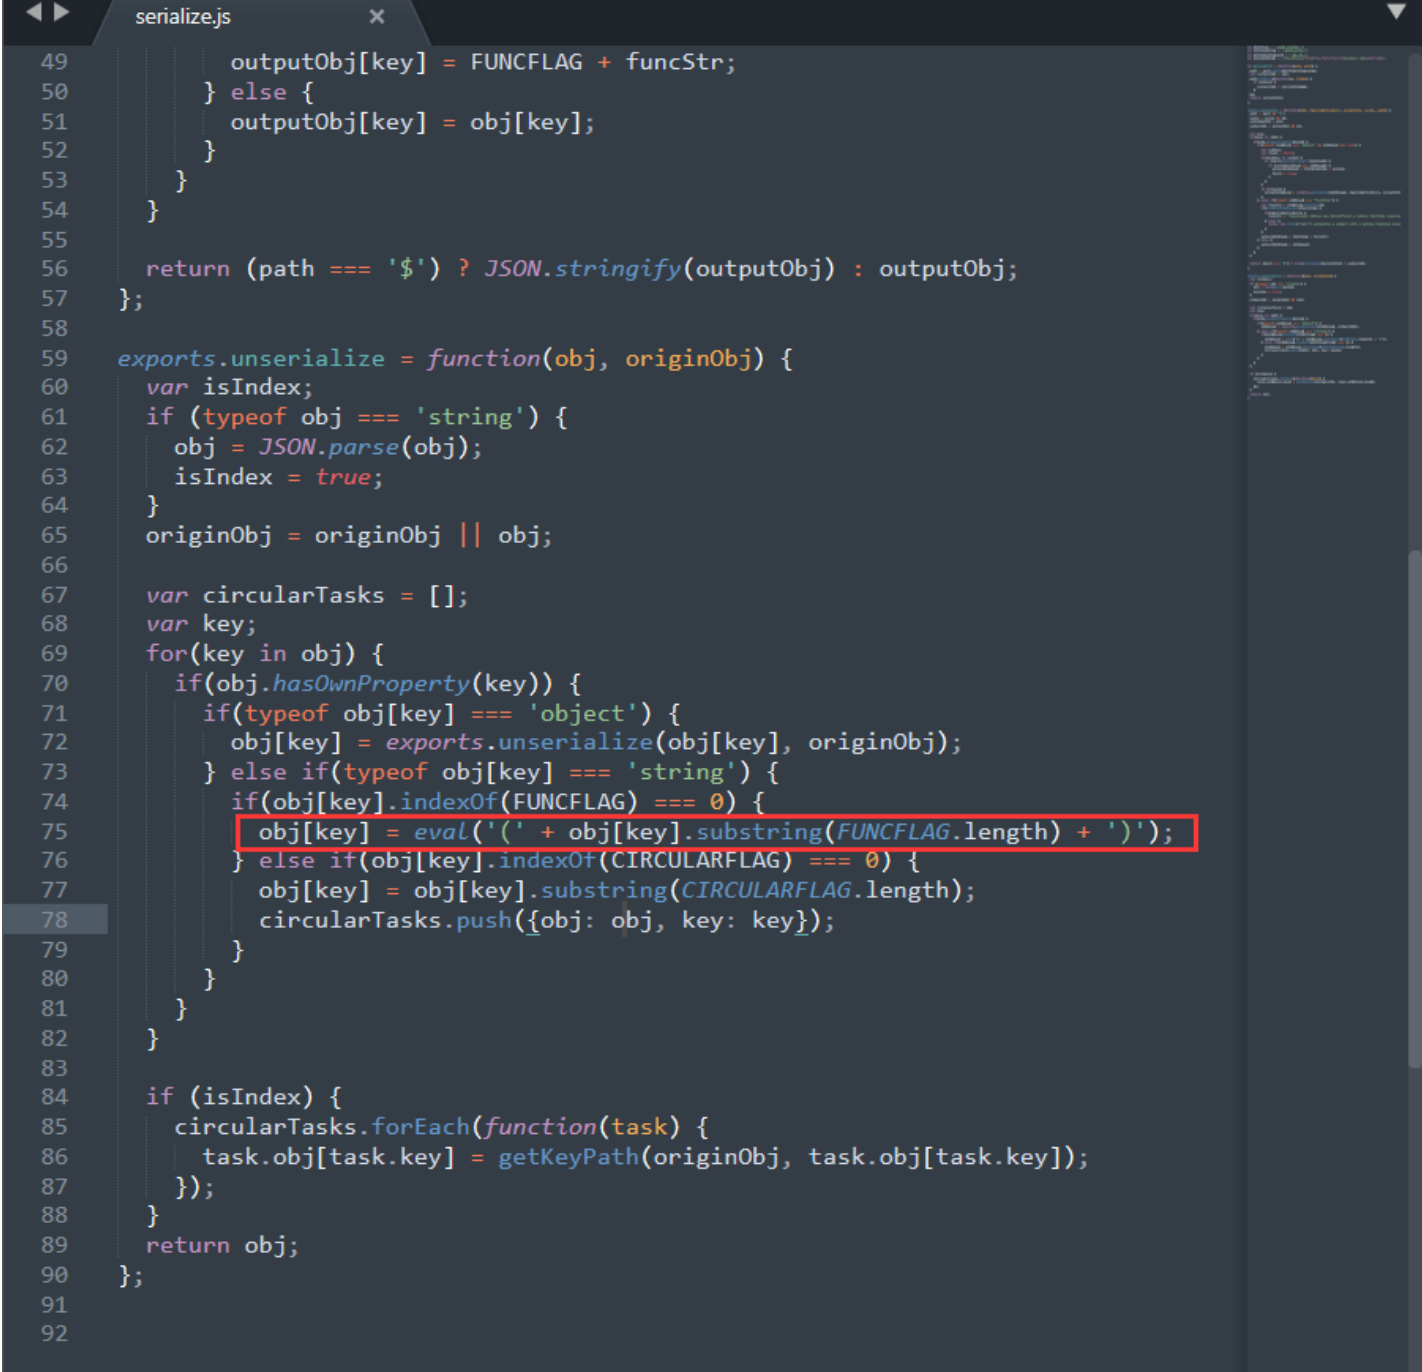Close the serialize.js tab

(377, 16)
